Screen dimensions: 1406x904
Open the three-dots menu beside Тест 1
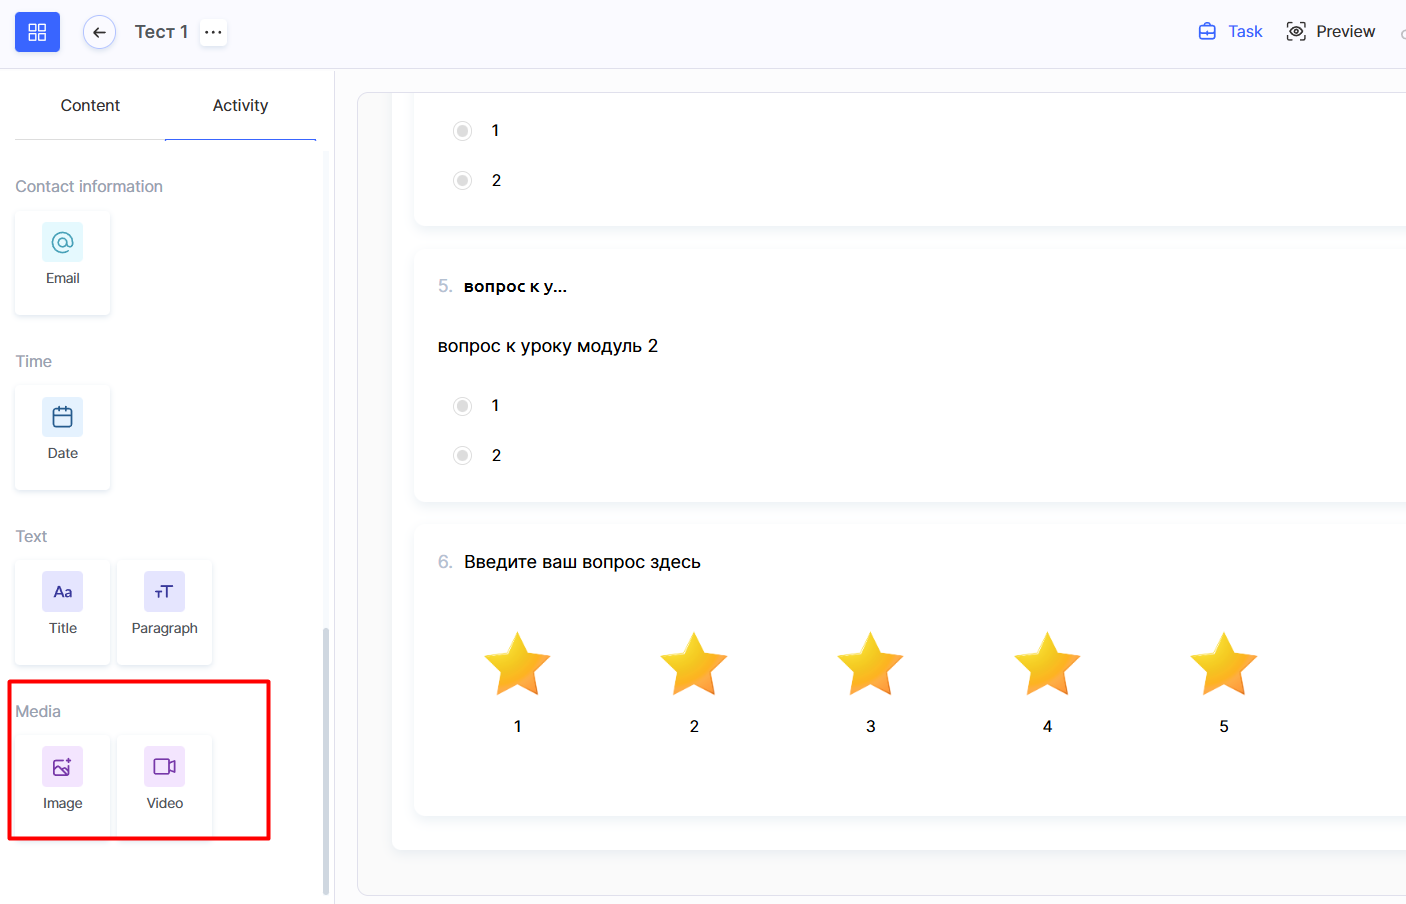click(x=213, y=32)
